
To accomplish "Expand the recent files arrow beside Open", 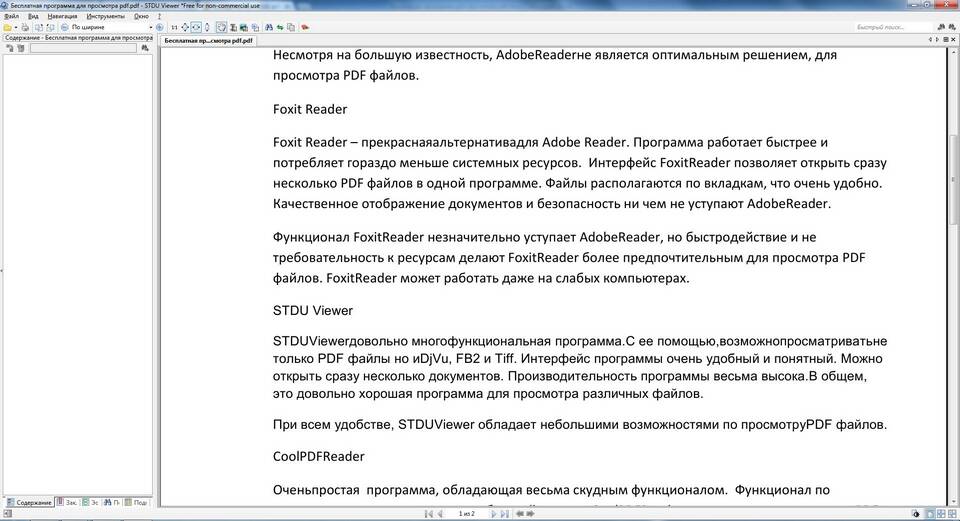I will tap(17, 28).
